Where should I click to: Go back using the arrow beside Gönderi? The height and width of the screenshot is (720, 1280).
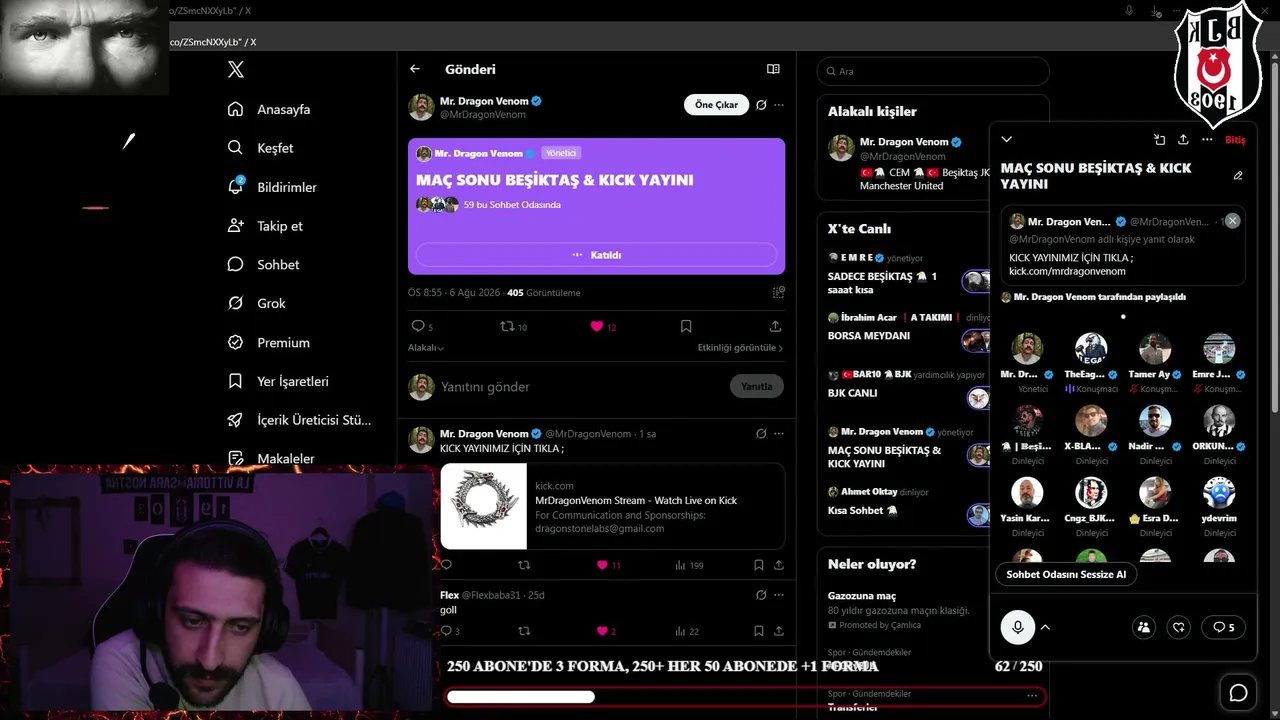[415, 69]
